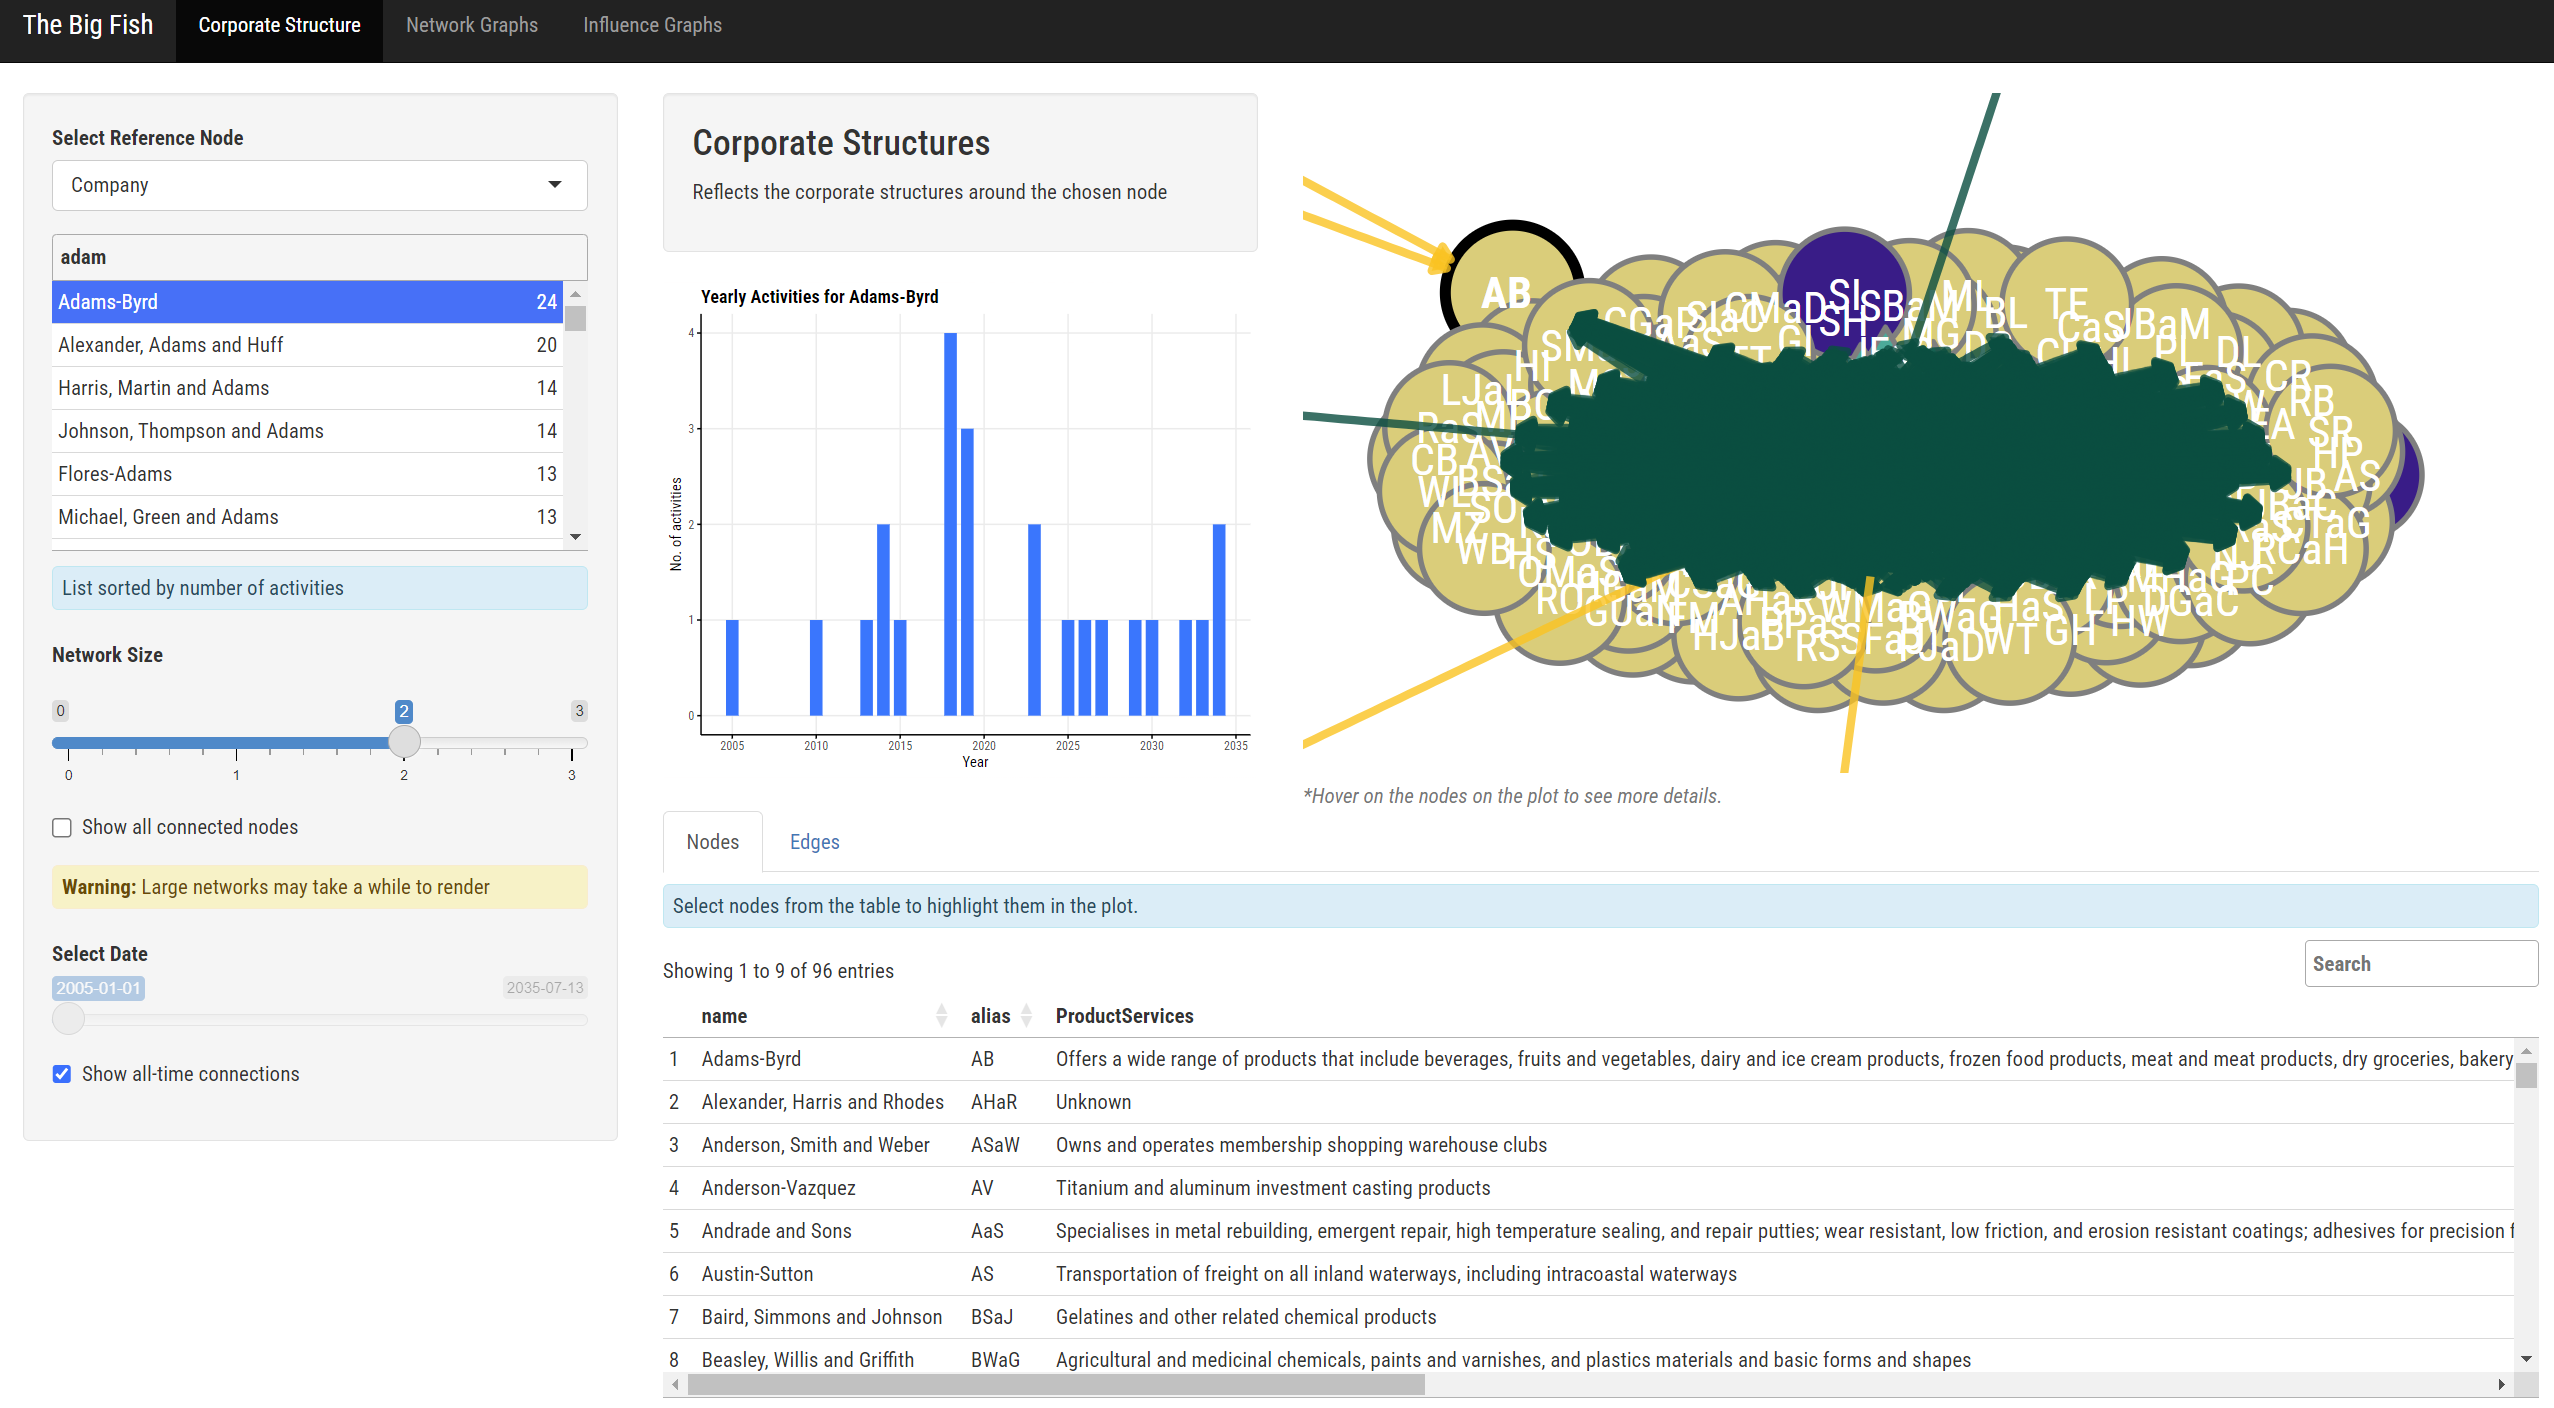Click the Network Size slider handle
This screenshot has height=1408, width=2554.
pos(404,742)
